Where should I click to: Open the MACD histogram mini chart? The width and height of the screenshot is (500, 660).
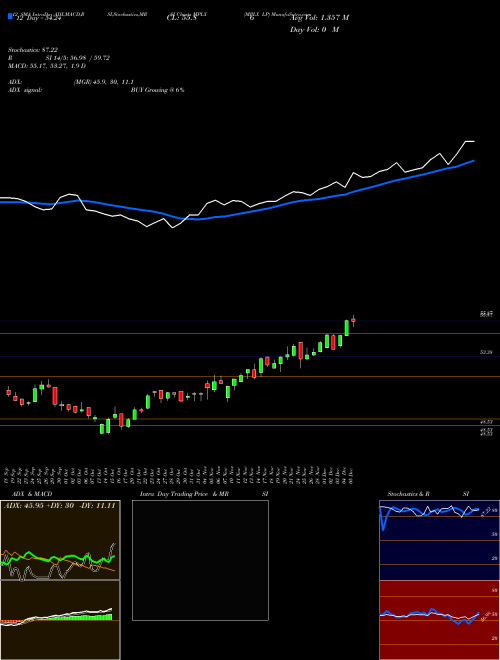60,620
